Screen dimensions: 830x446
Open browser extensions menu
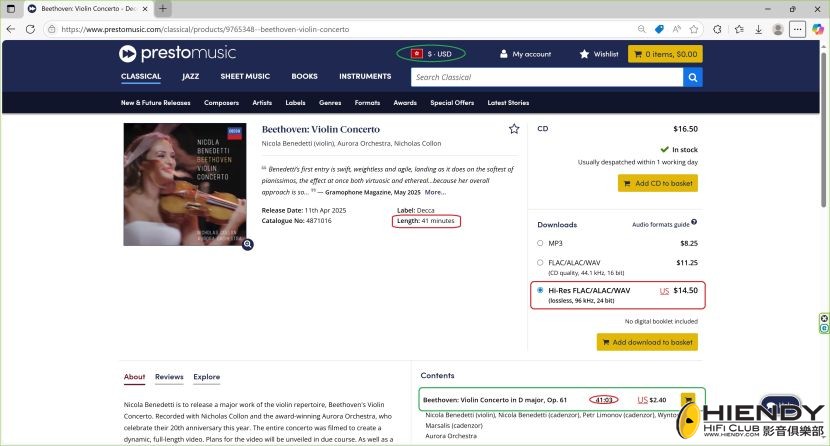tap(717, 29)
